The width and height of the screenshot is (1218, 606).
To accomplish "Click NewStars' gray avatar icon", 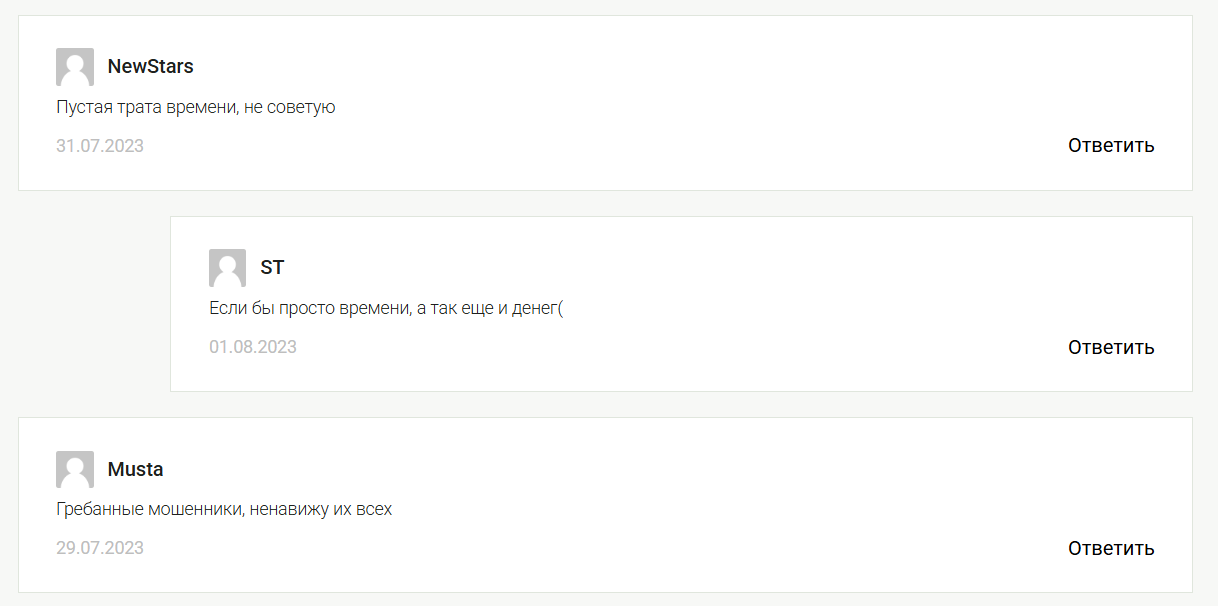I will 75,67.
